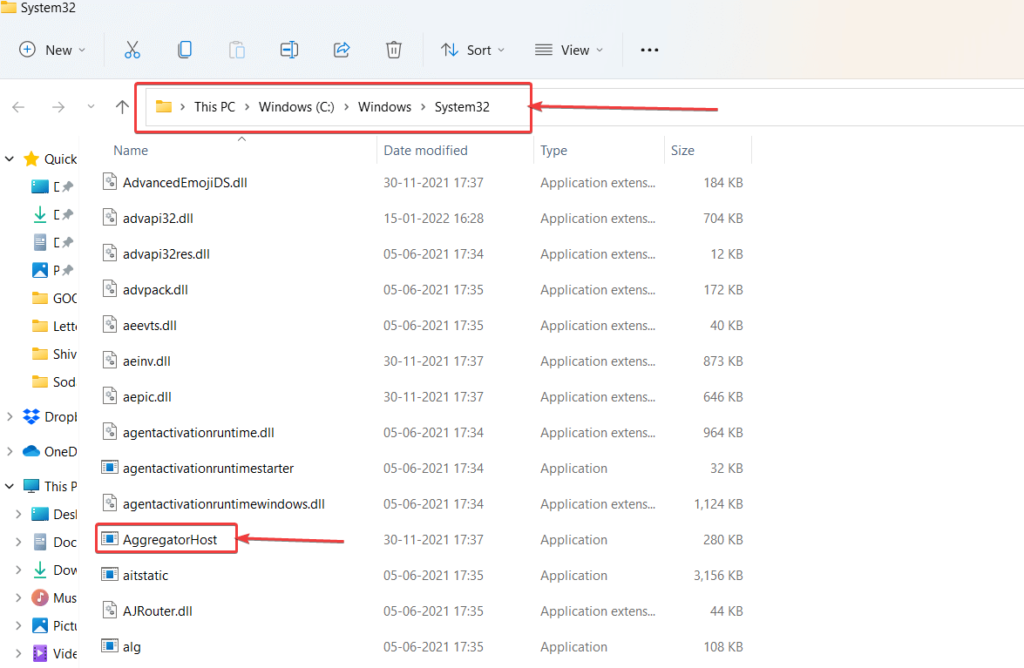Click the aitstatic application icon
Screen dimensions: 1024x668
pos(110,575)
